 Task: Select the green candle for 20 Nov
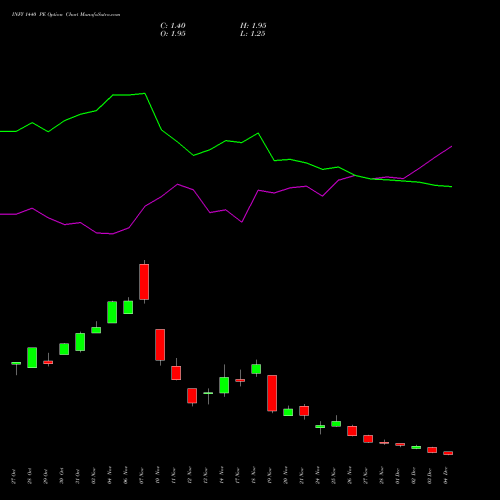[288, 412]
